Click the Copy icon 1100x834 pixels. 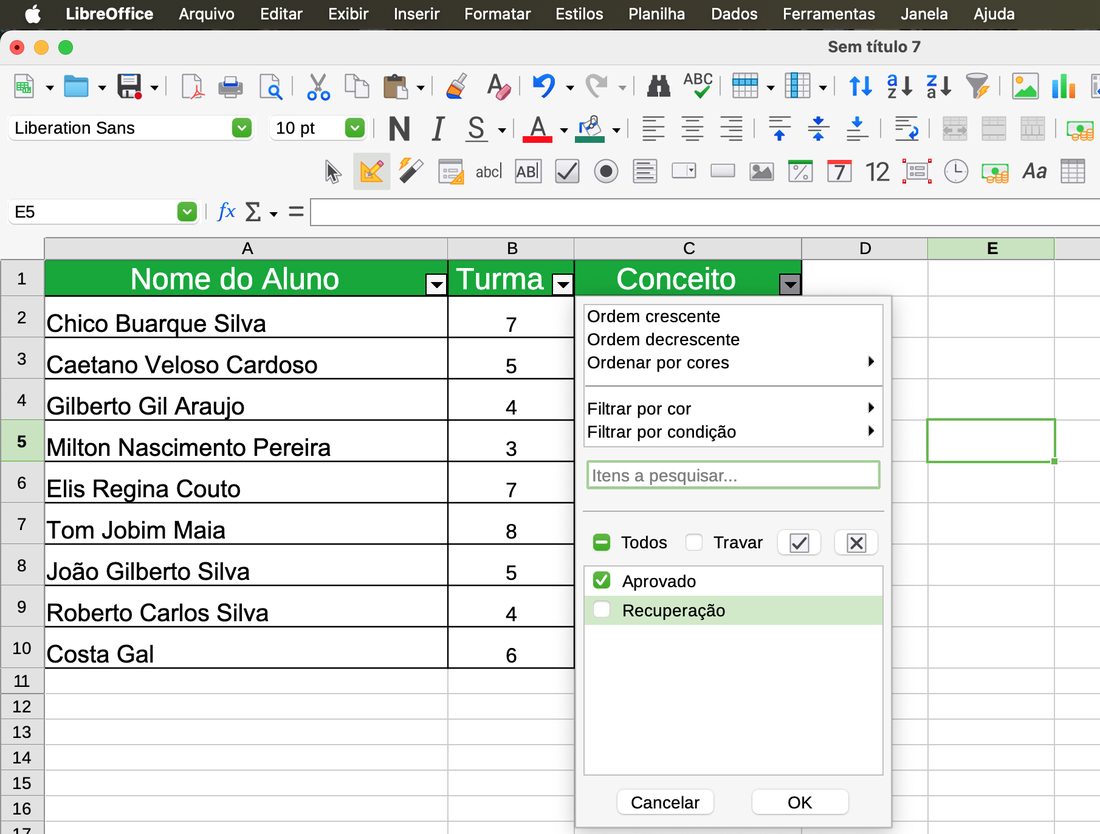pos(357,86)
